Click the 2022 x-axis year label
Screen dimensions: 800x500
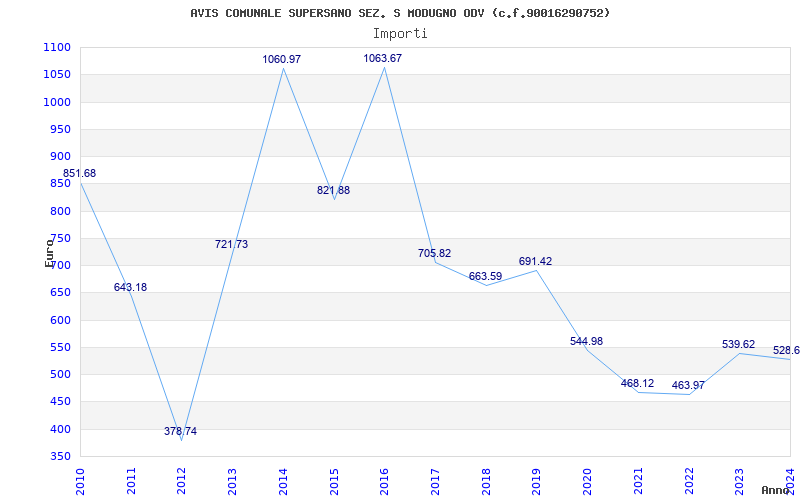tap(688, 481)
